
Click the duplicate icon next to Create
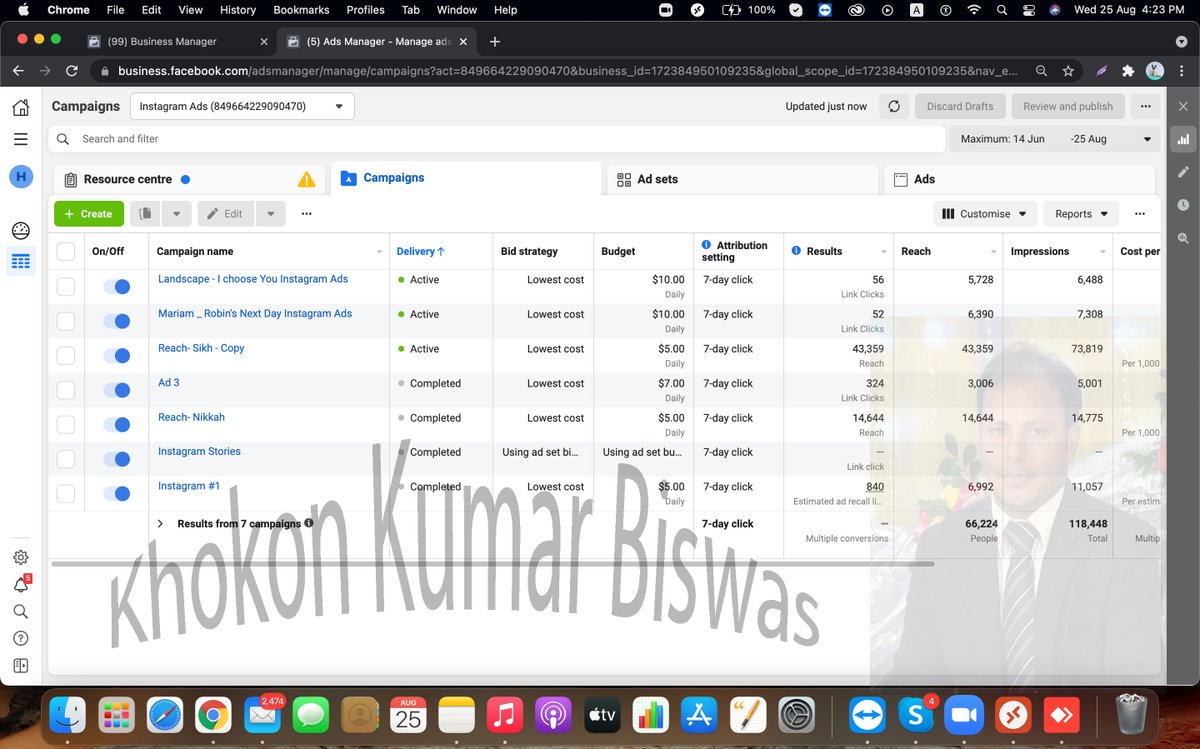(x=146, y=213)
